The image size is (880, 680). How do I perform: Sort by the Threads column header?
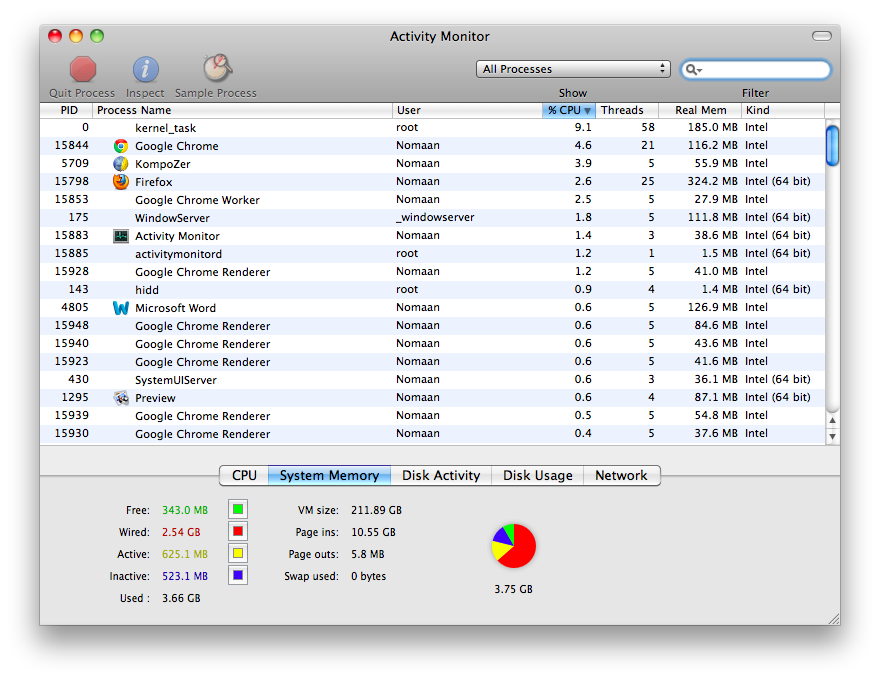click(x=626, y=110)
